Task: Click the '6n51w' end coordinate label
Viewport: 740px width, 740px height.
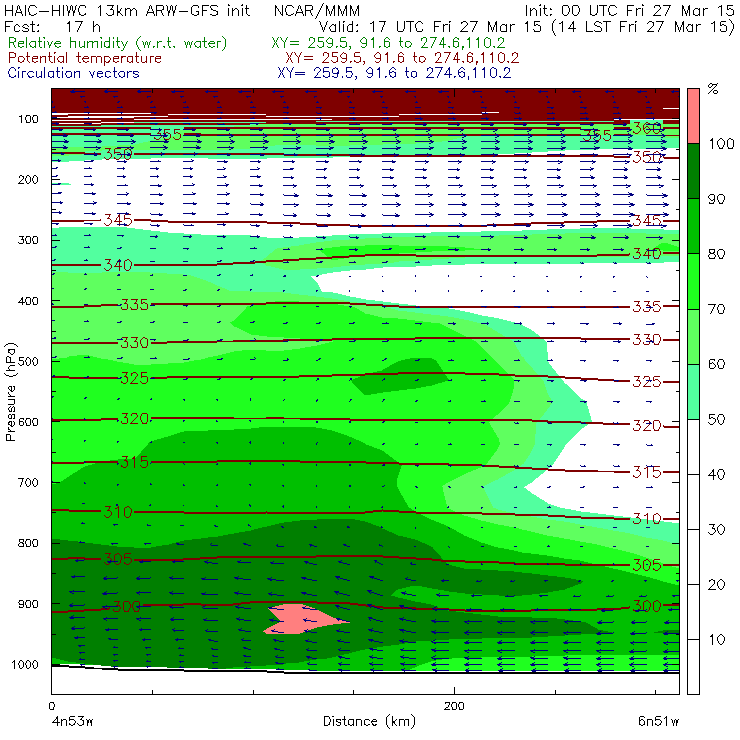Action: [658, 721]
